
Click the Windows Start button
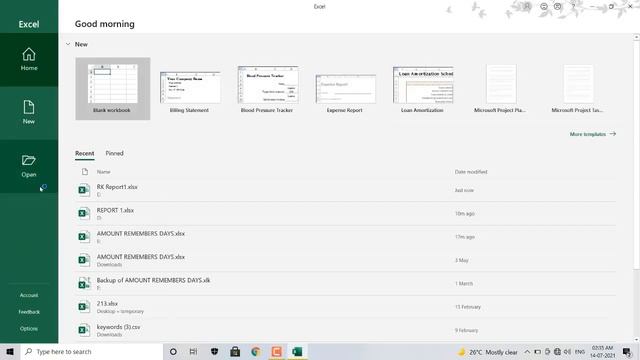10,351
